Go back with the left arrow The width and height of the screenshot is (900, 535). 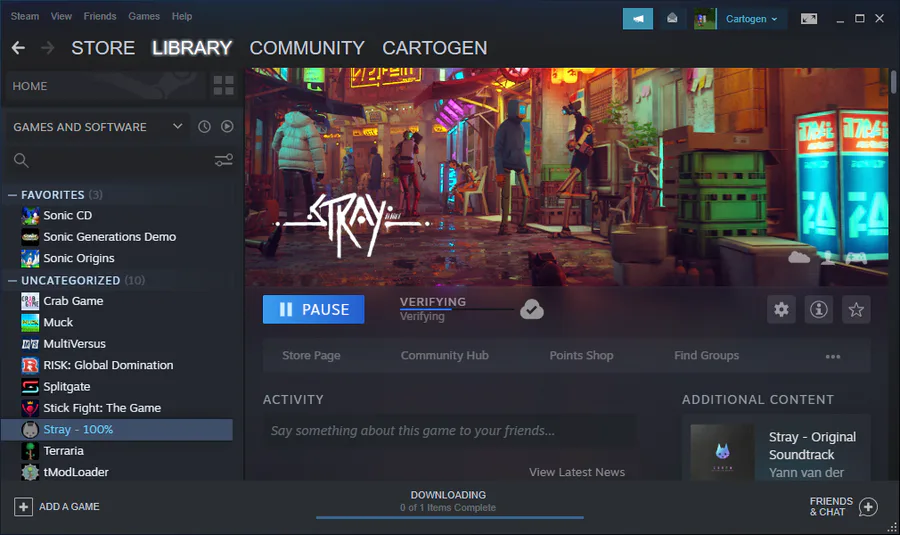click(18, 48)
